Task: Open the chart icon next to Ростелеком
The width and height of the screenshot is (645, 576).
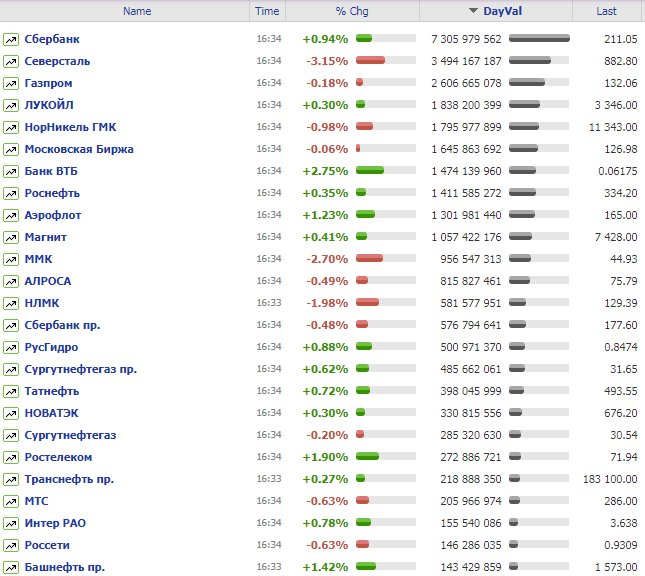Action: click(x=11, y=457)
